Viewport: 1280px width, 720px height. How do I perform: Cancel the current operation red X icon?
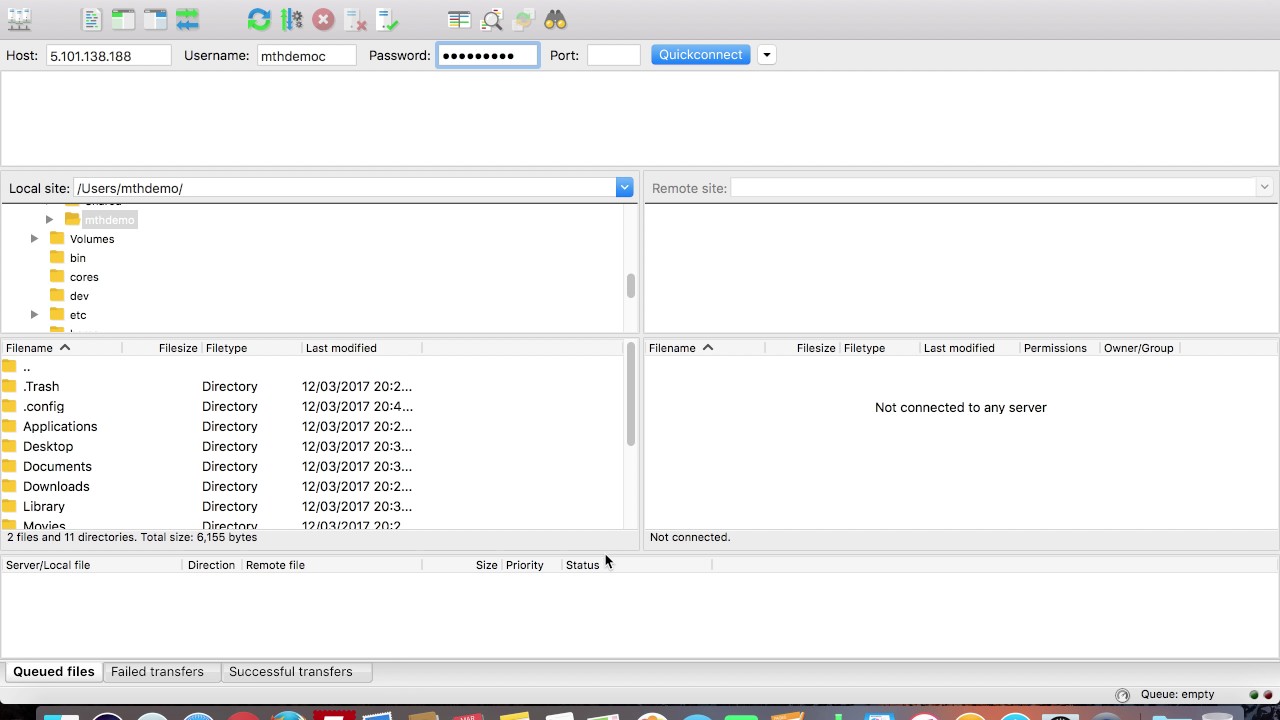(x=323, y=19)
